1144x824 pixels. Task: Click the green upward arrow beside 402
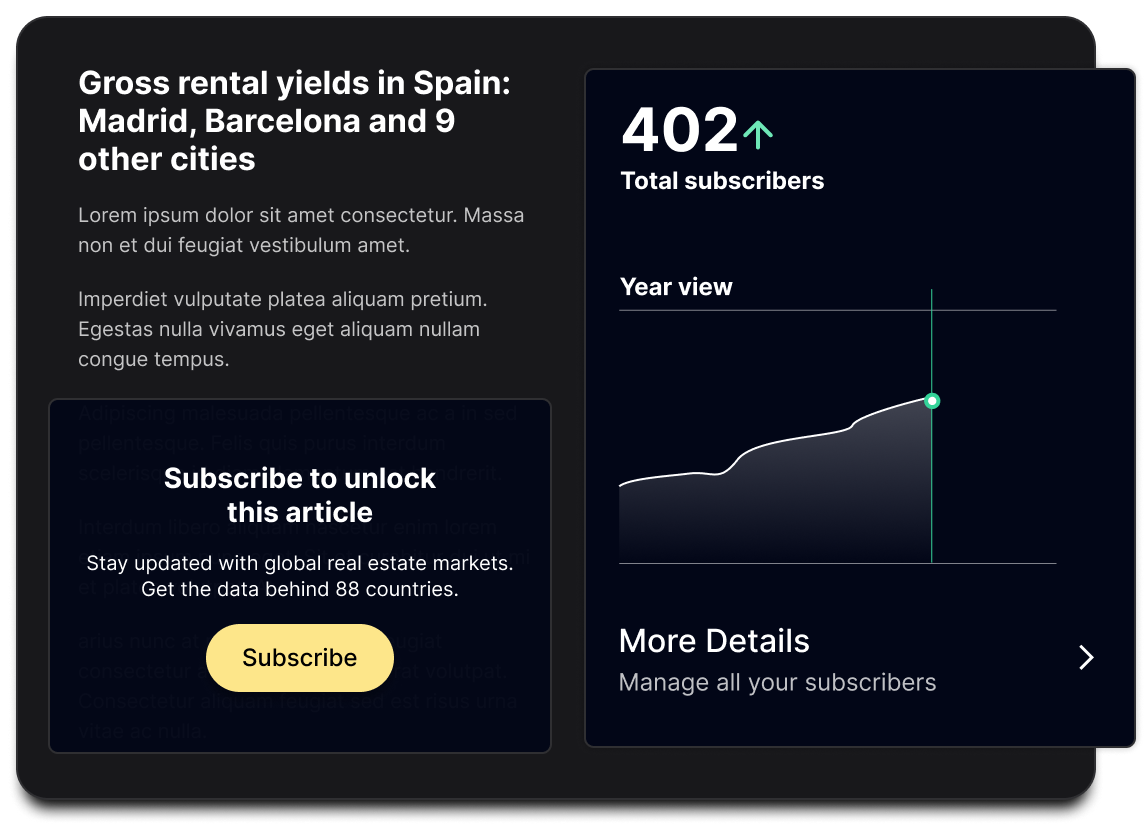(758, 135)
